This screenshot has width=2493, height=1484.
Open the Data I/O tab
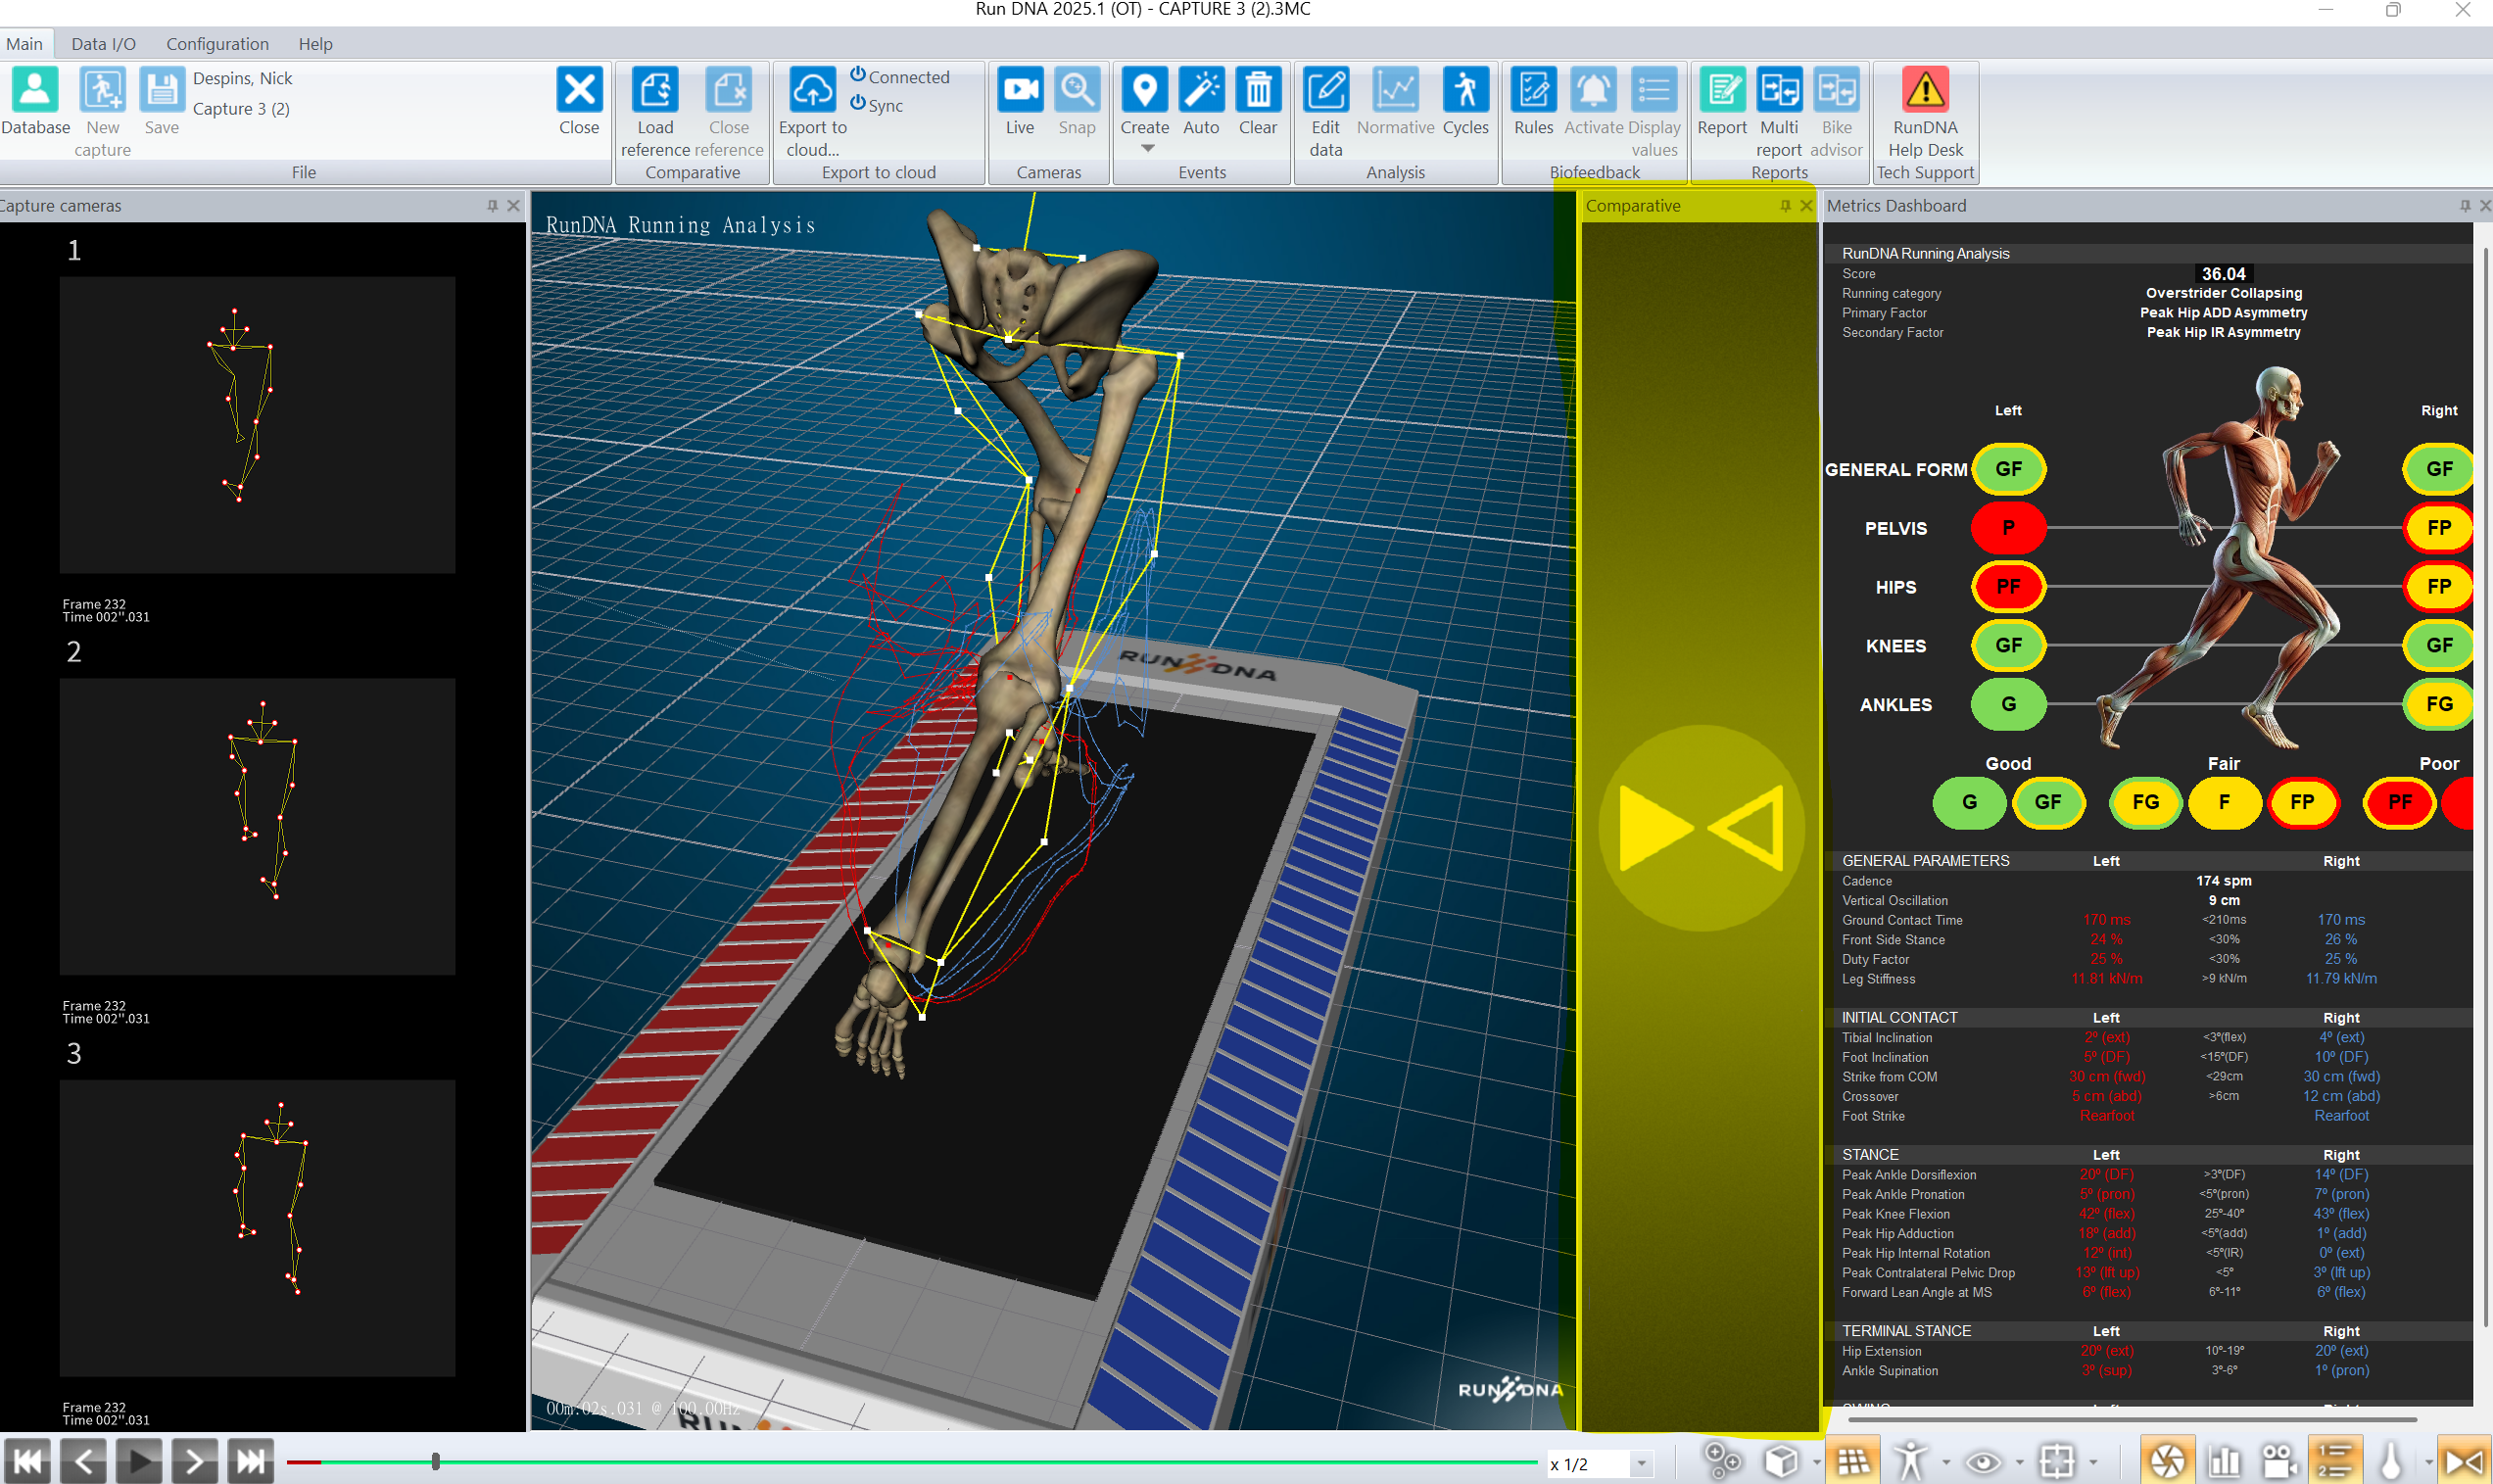coord(103,44)
